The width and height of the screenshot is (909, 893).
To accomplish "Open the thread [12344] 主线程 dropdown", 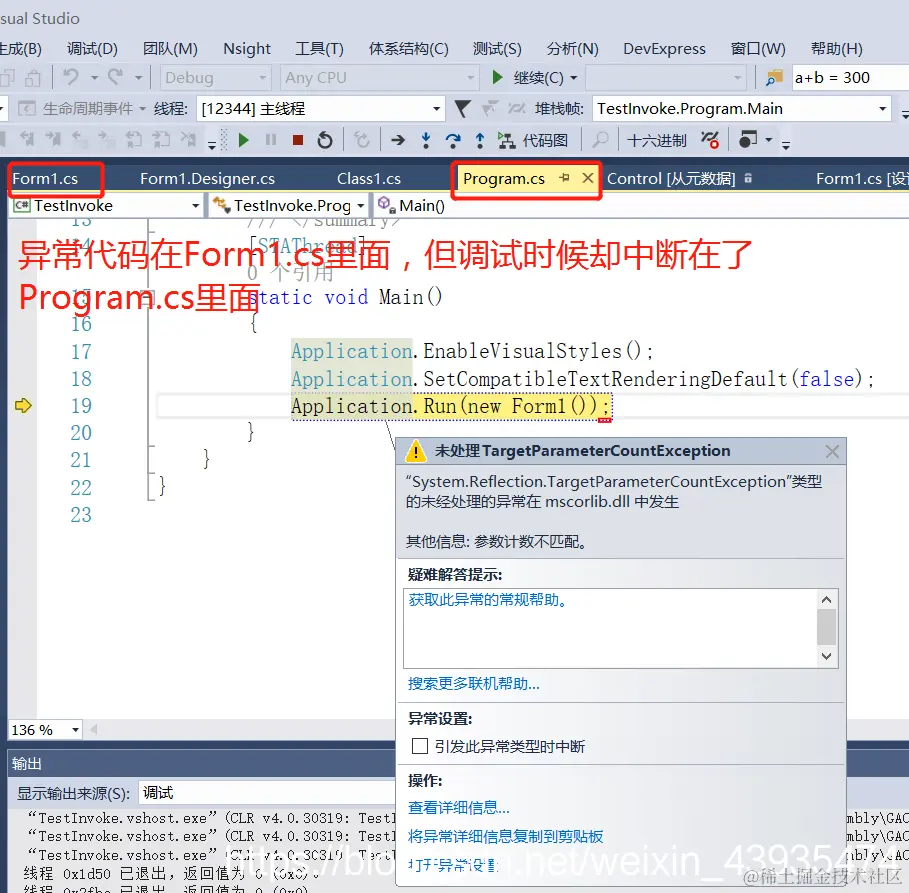I will click(x=321, y=108).
